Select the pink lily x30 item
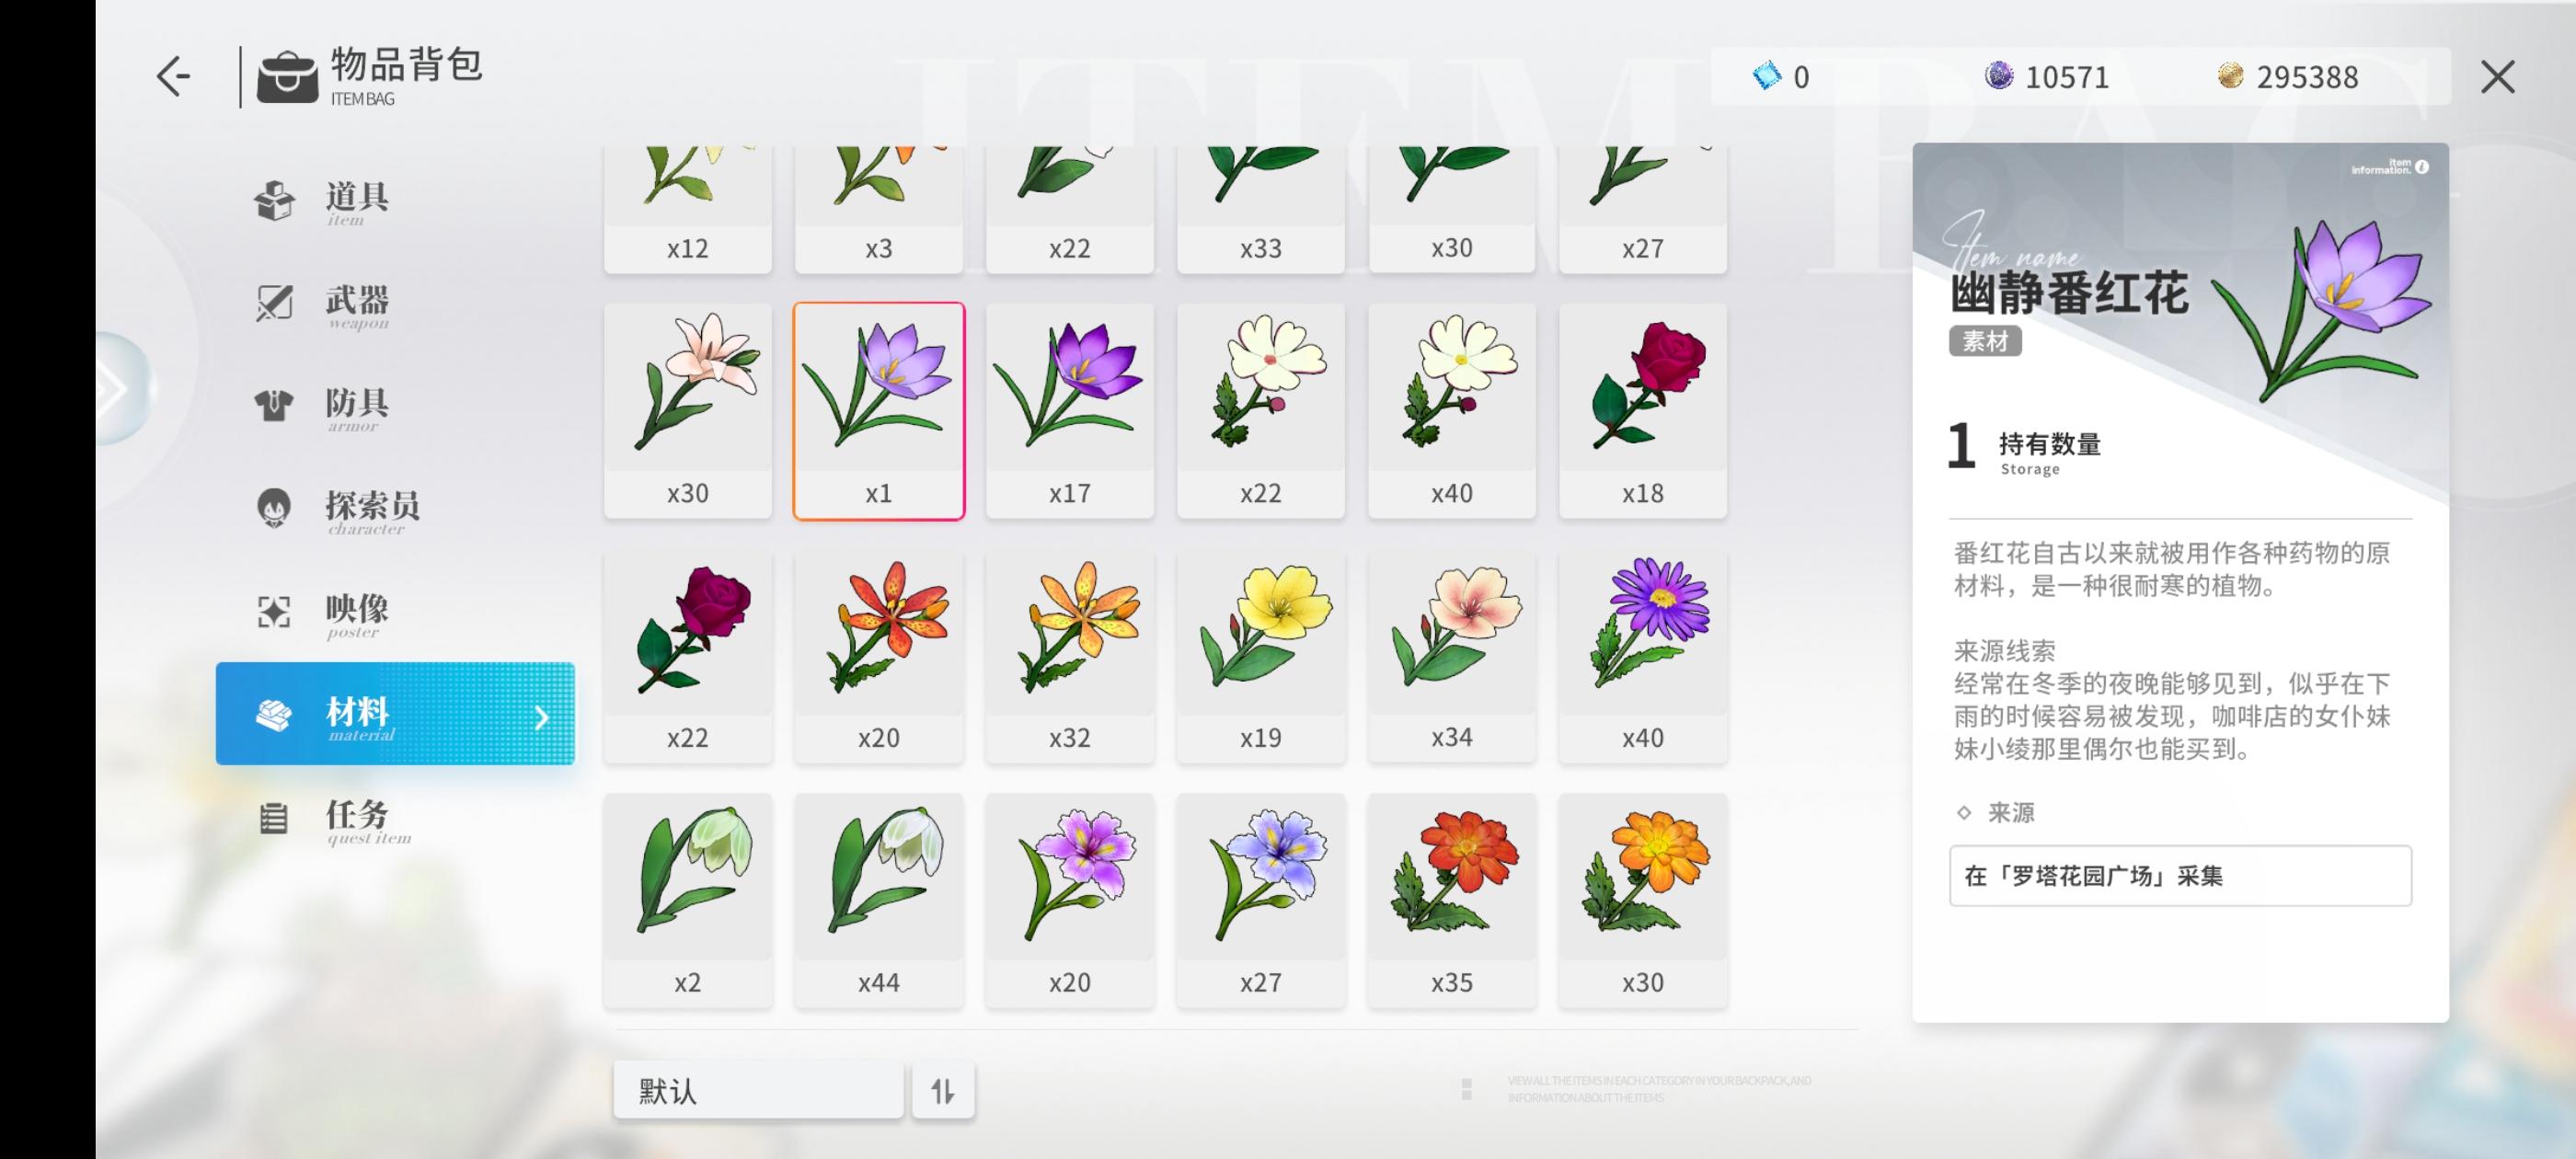 (x=688, y=410)
